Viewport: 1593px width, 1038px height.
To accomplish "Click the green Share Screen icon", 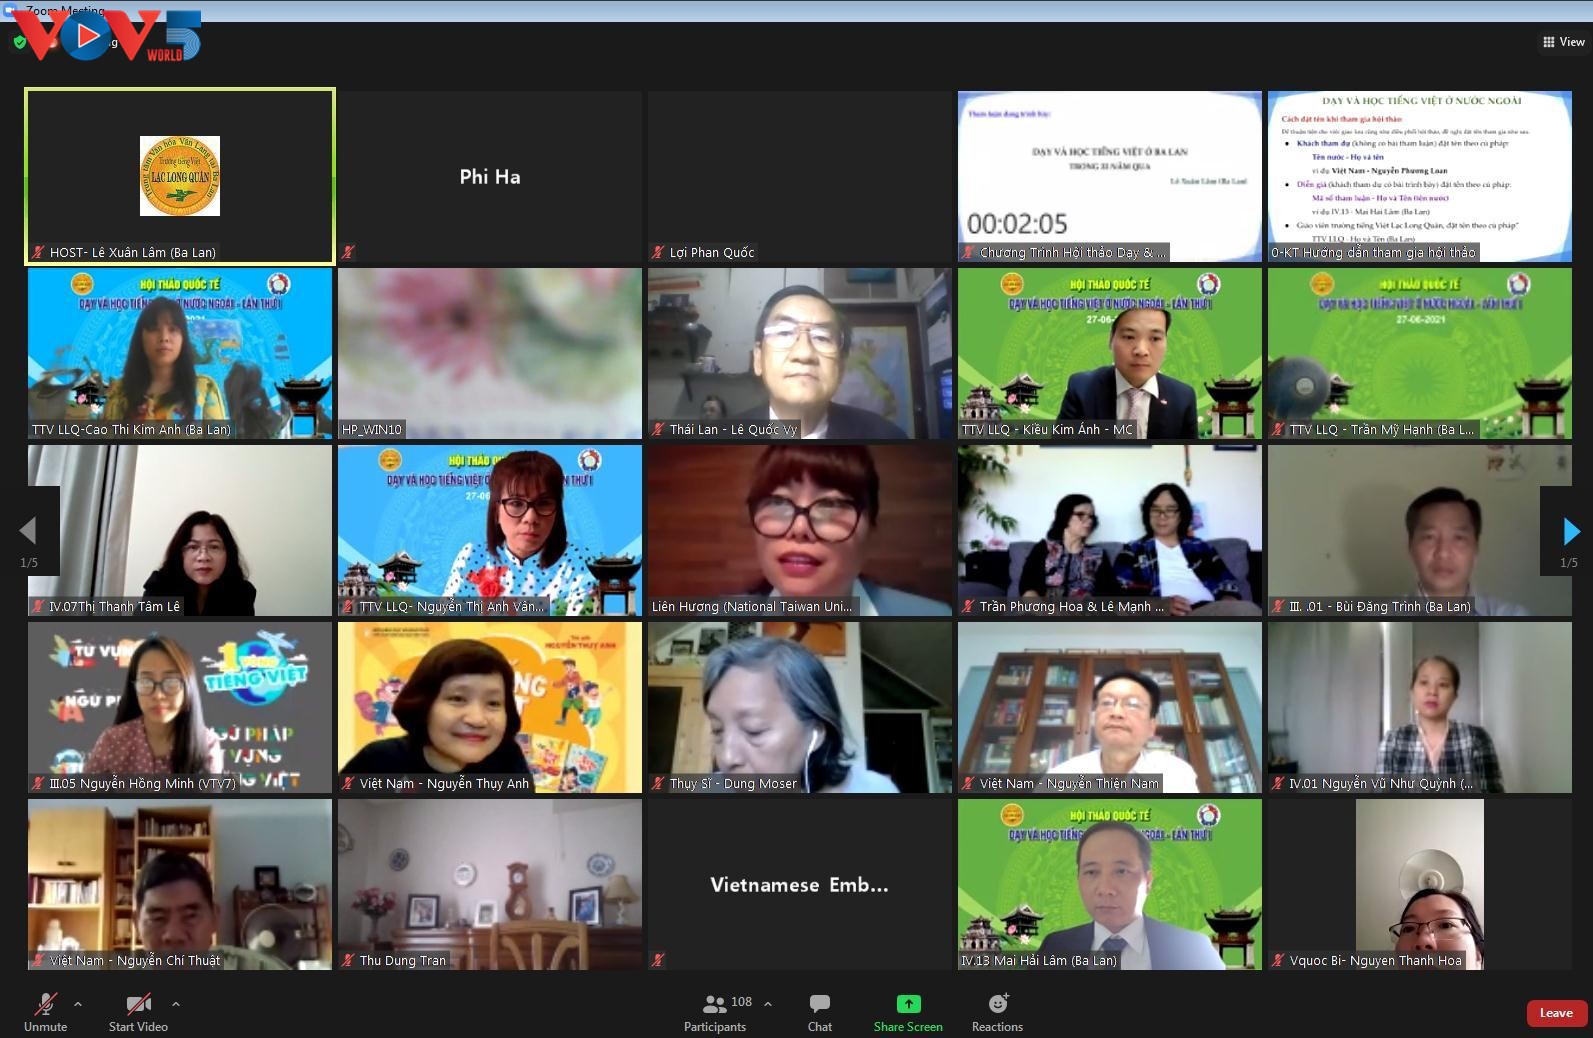I will coord(908,1004).
